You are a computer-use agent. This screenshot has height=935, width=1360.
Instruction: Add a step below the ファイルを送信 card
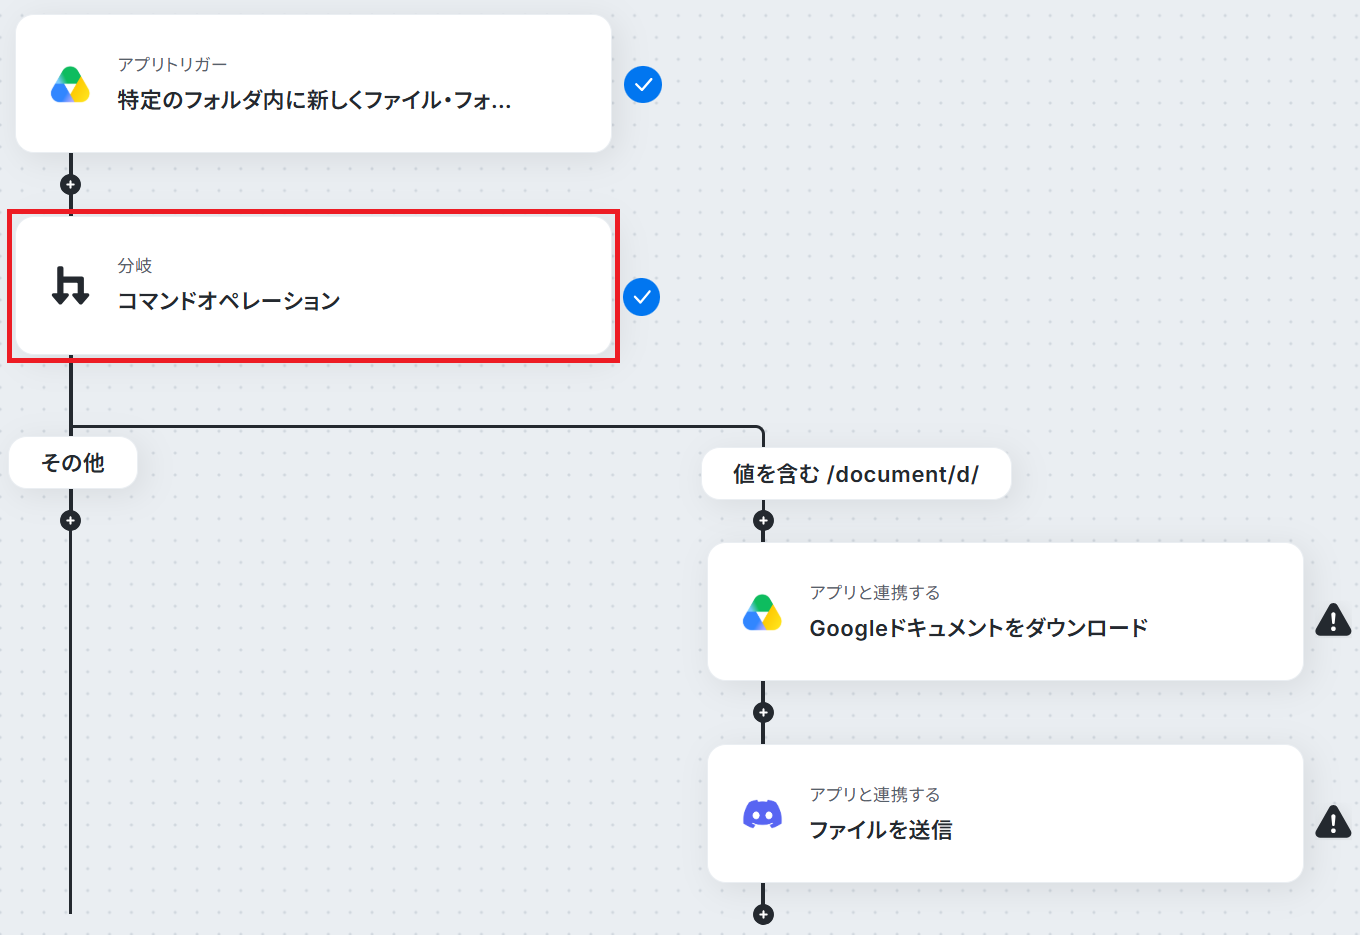click(763, 914)
